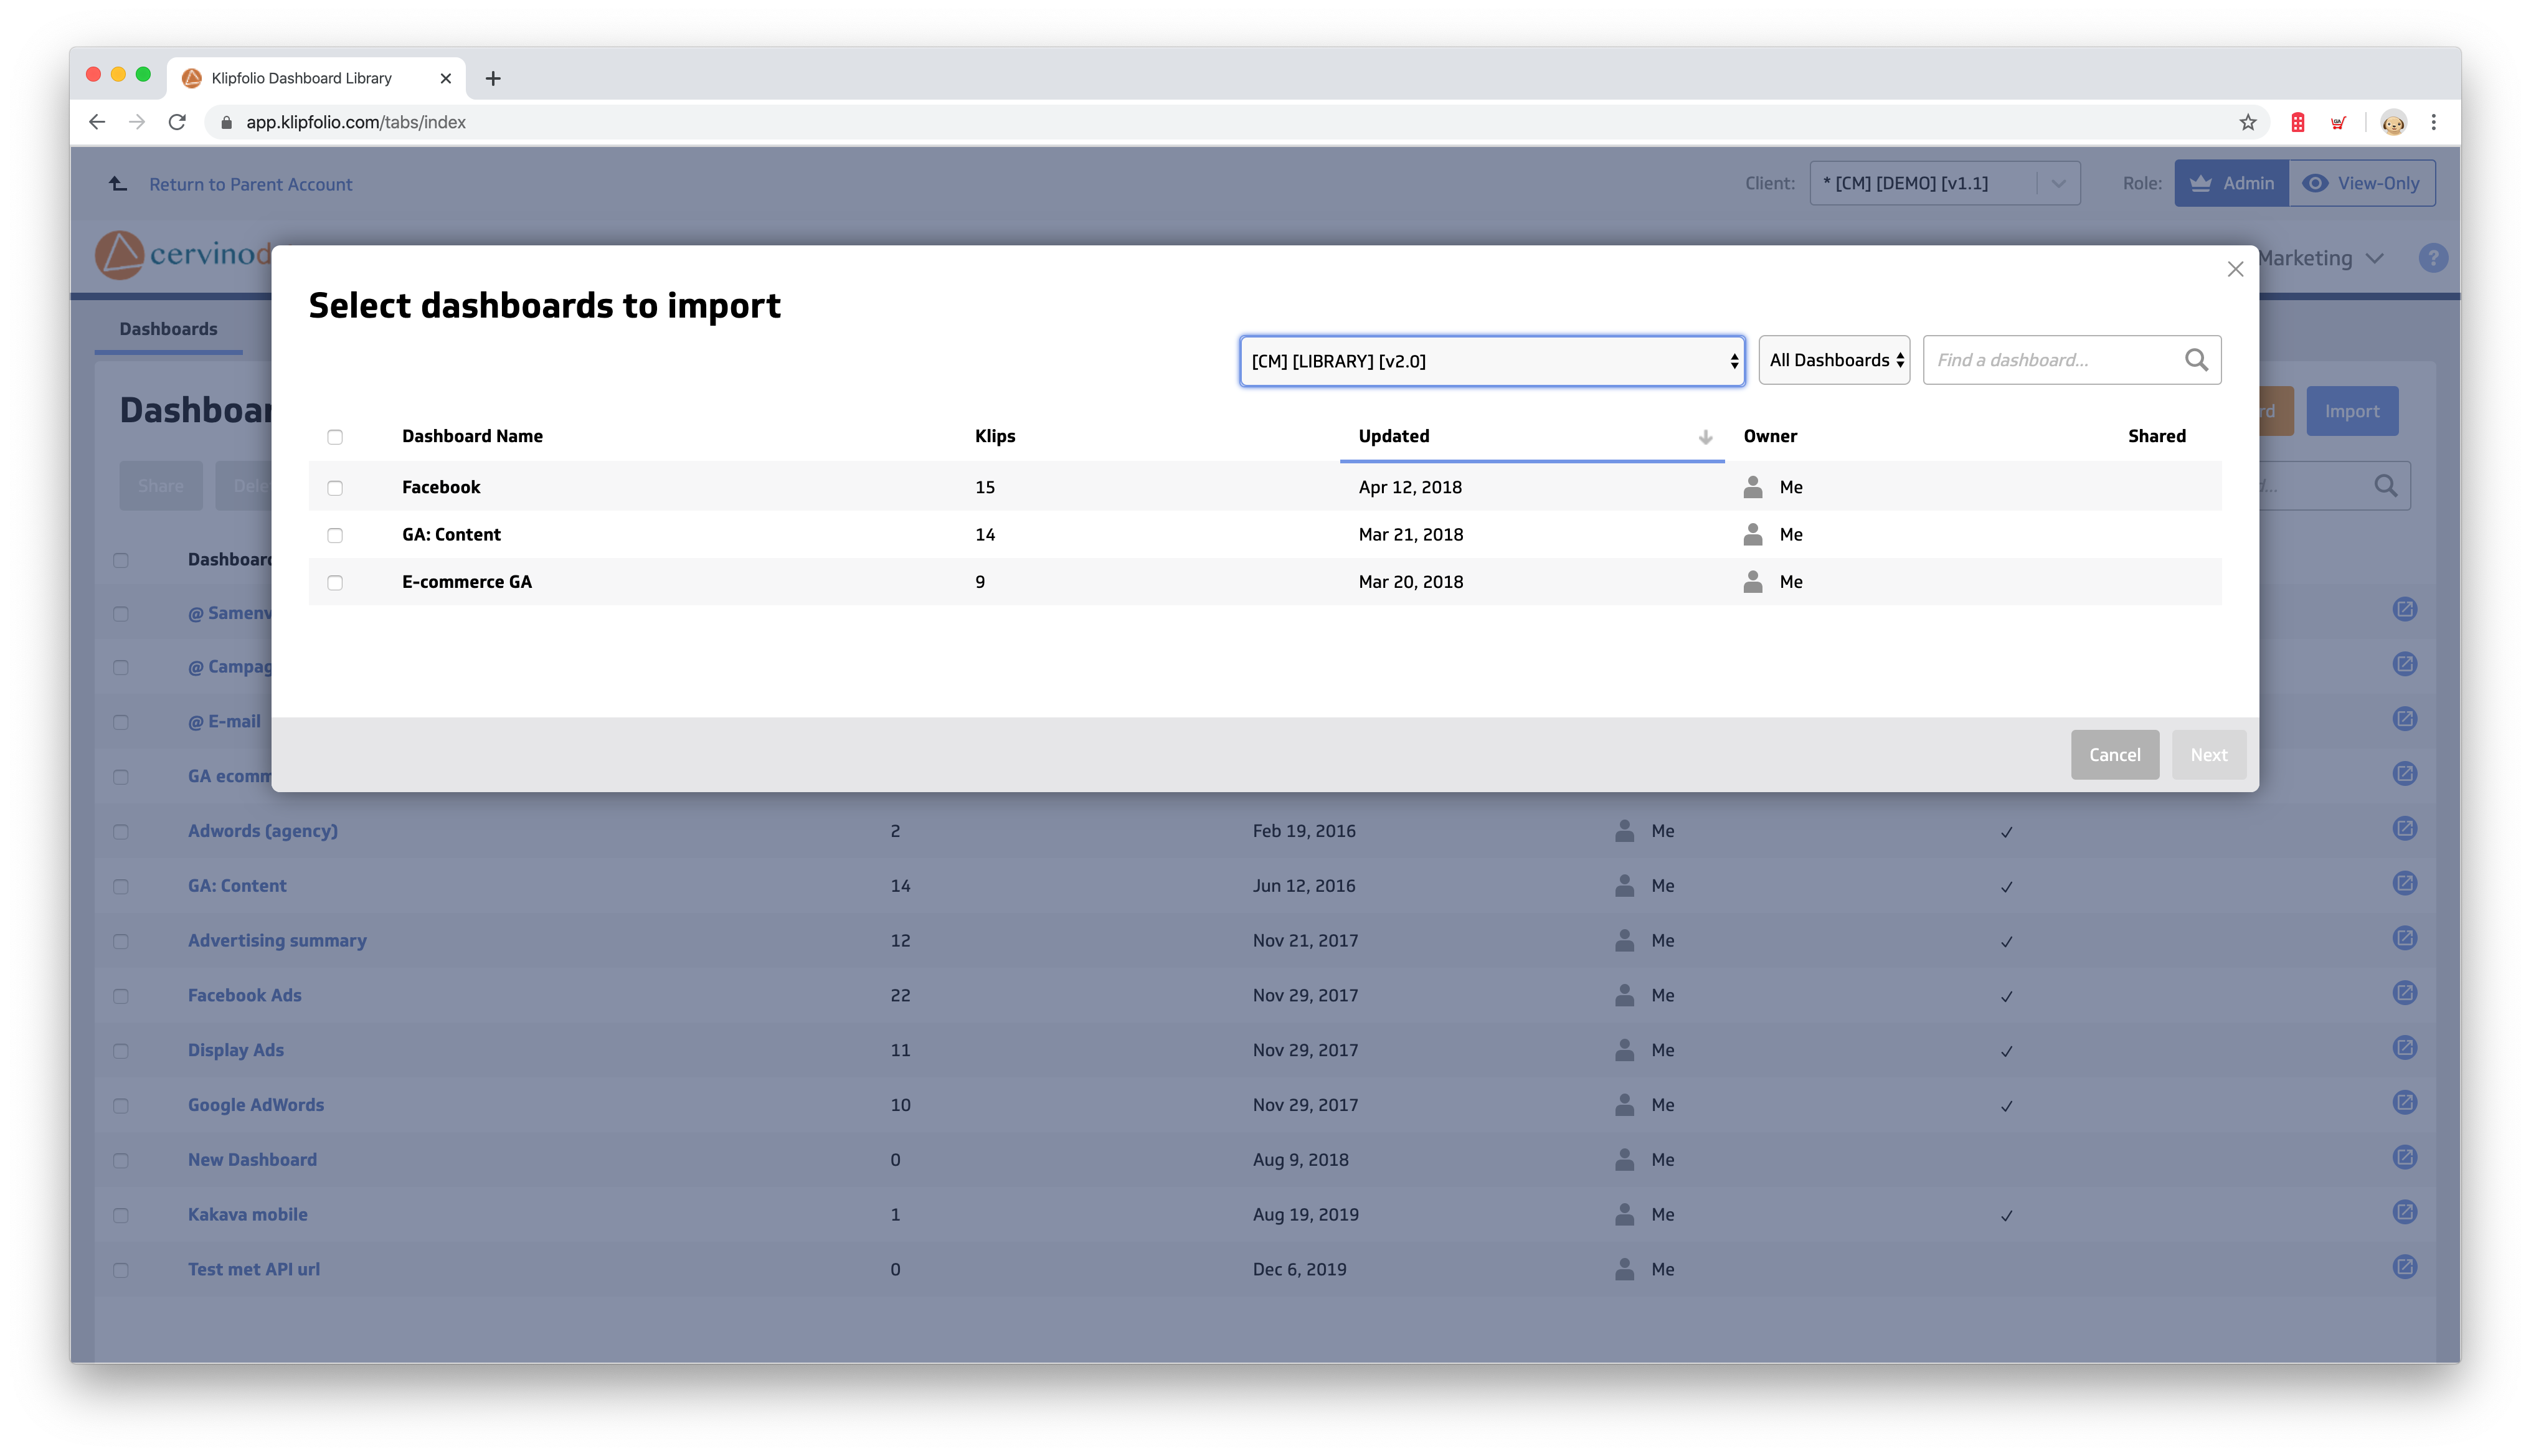Check the Advertising summary row checkbox
The height and width of the screenshot is (1456, 2531).
(121, 941)
